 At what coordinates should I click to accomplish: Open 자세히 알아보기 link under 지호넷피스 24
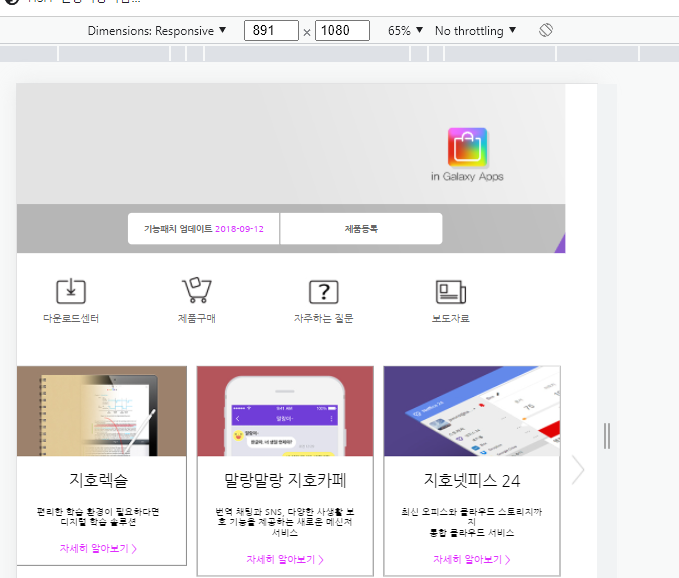(472, 559)
